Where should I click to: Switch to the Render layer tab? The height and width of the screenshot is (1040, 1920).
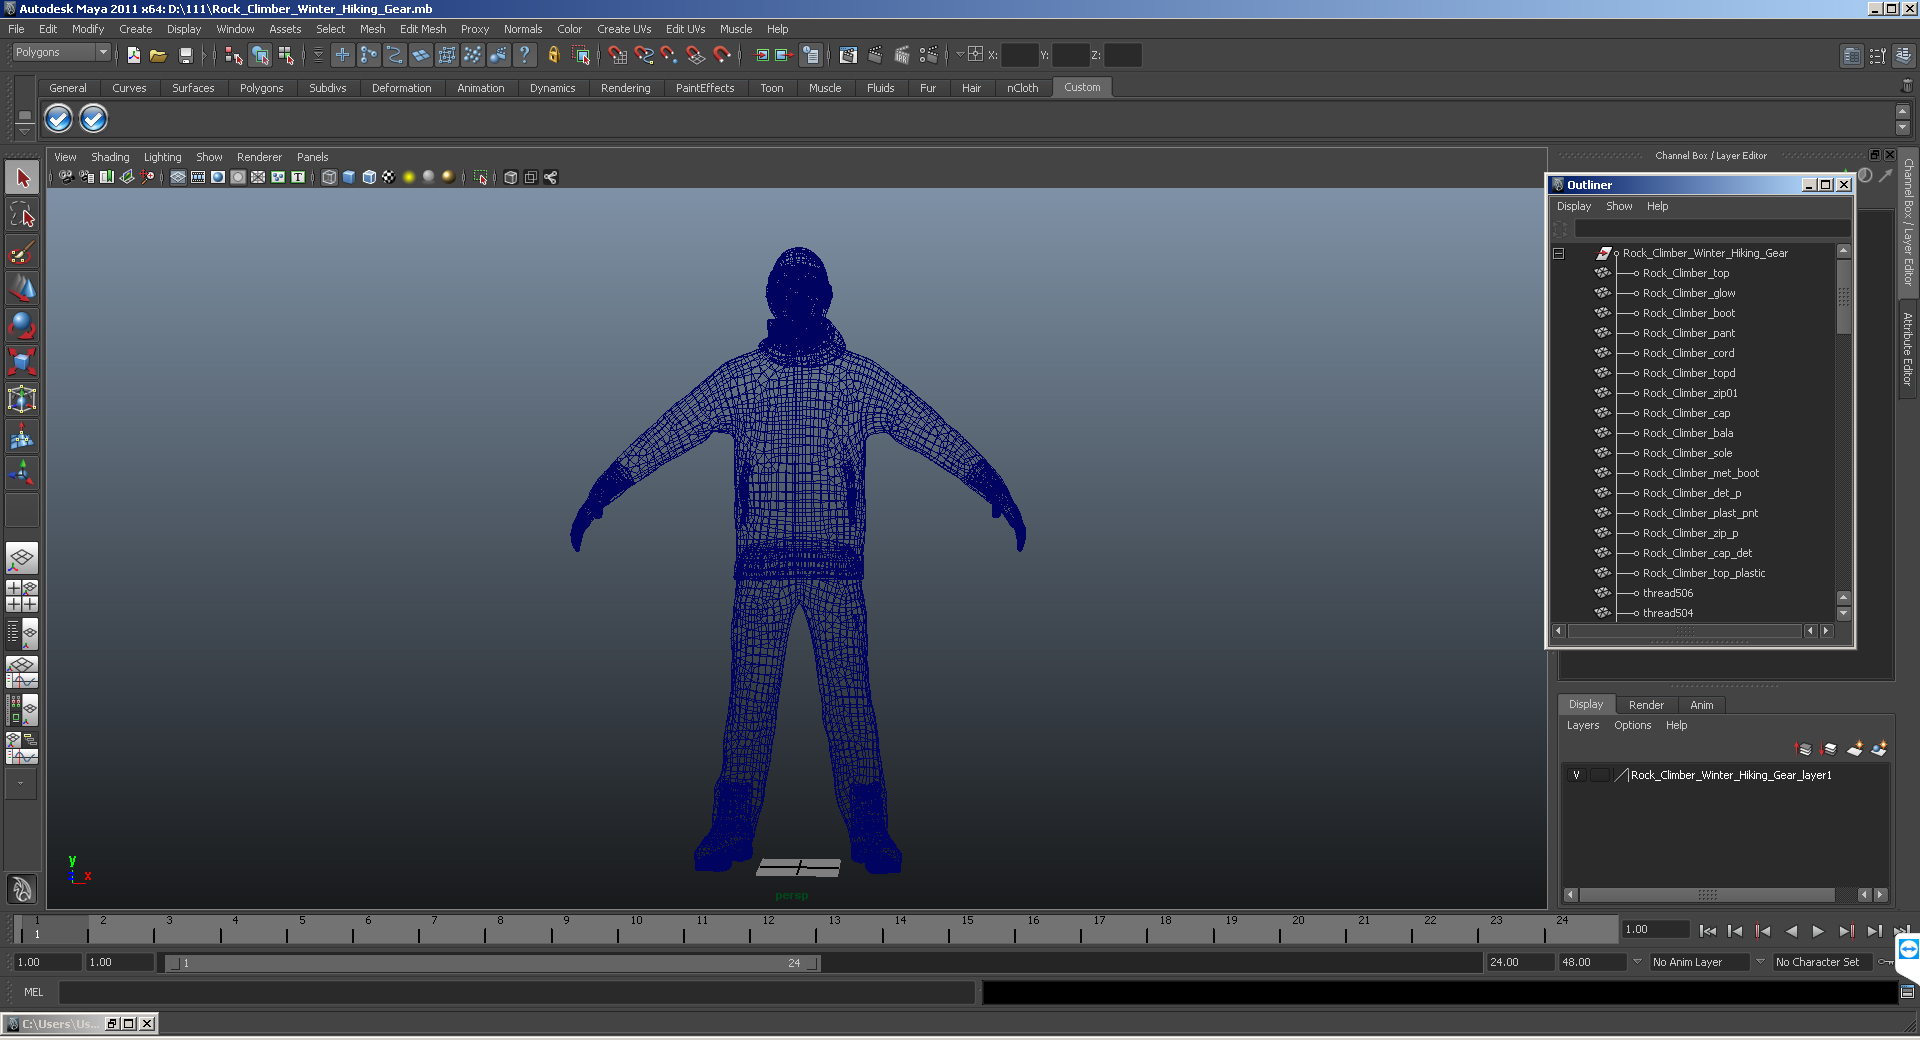[1646, 705]
